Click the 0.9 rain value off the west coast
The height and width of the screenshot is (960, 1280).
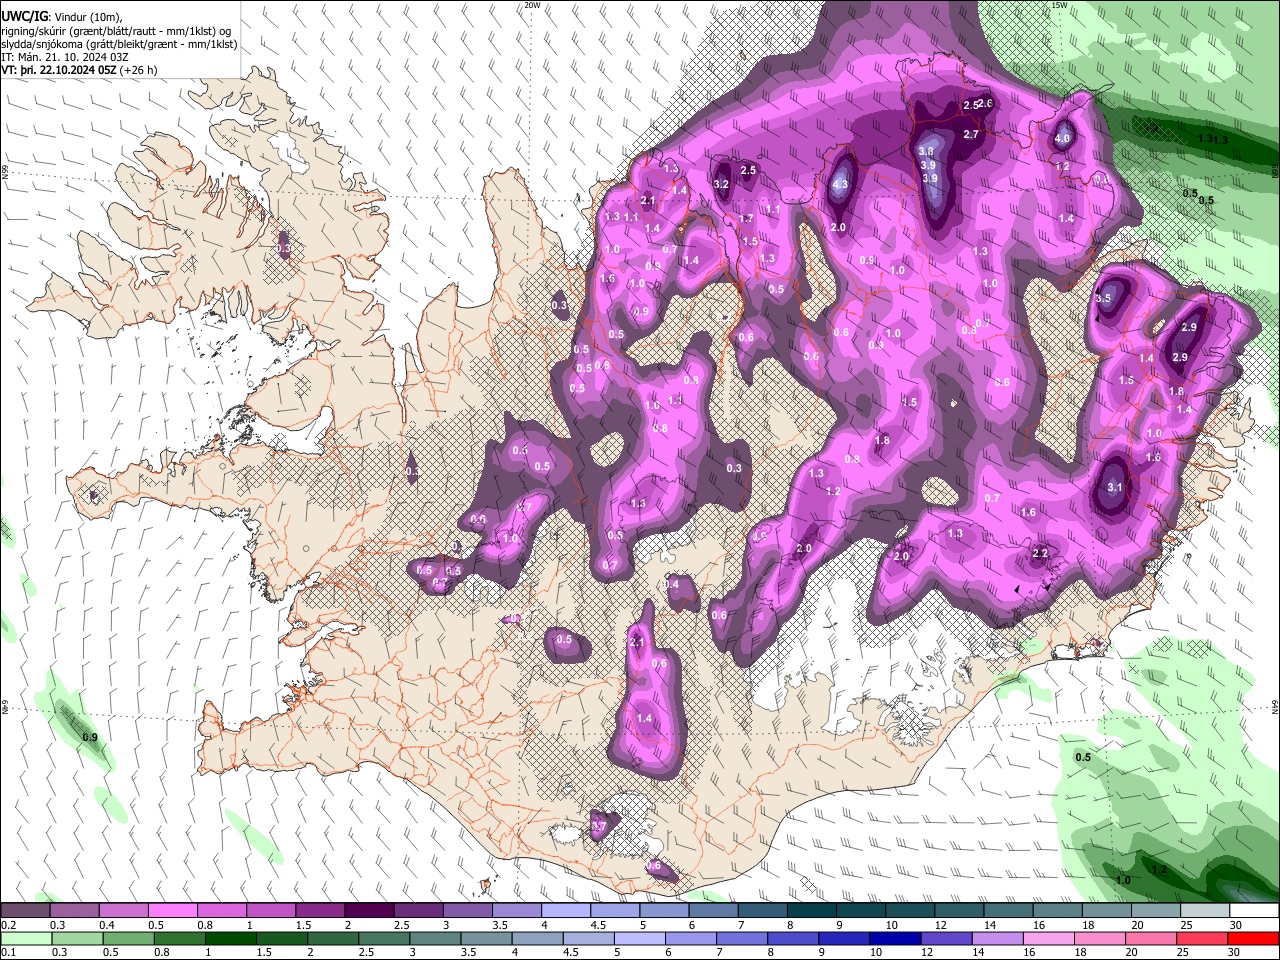[x=90, y=737]
